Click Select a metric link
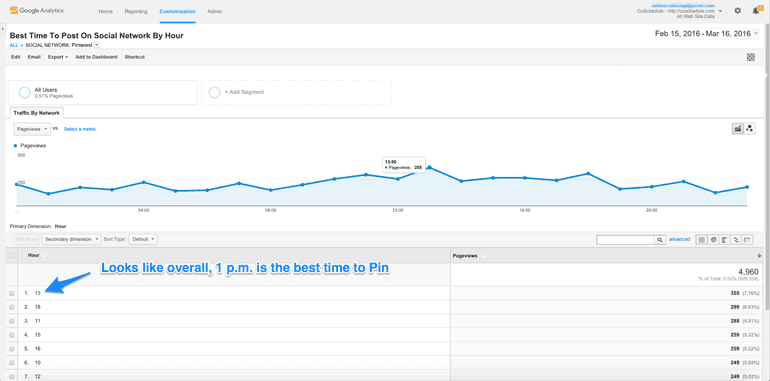 [80, 129]
